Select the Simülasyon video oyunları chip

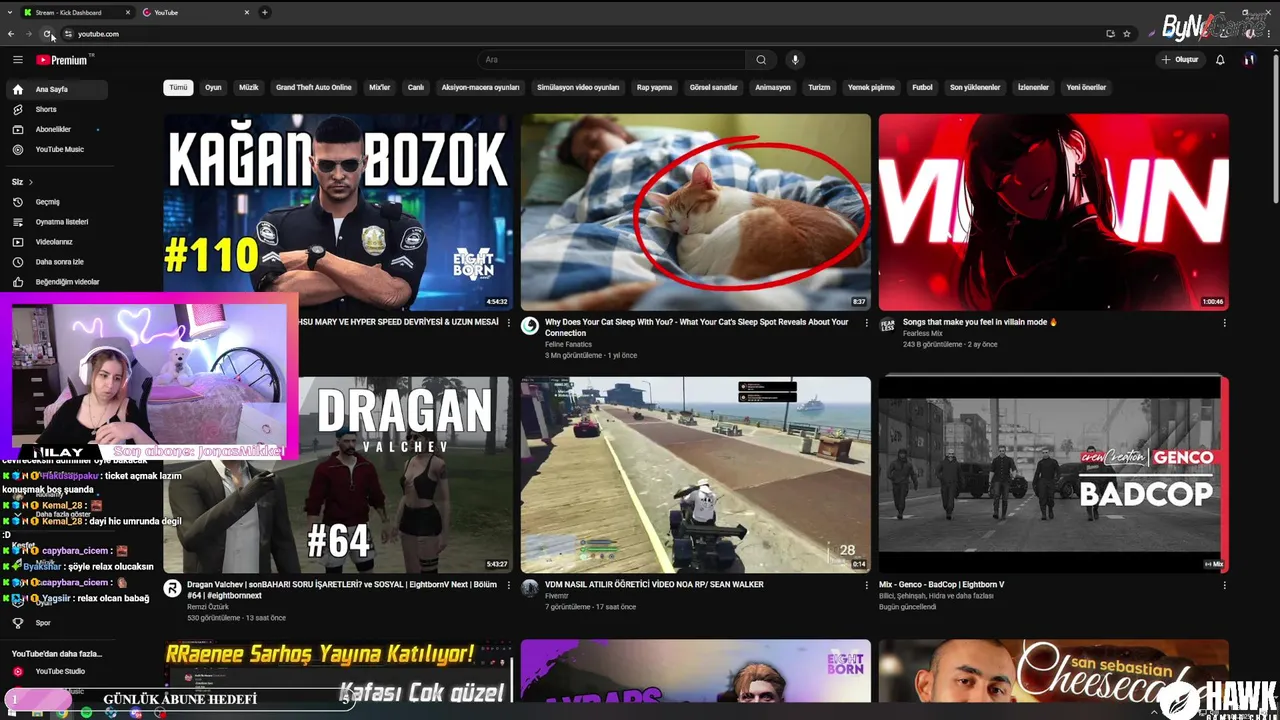pos(578,87)
